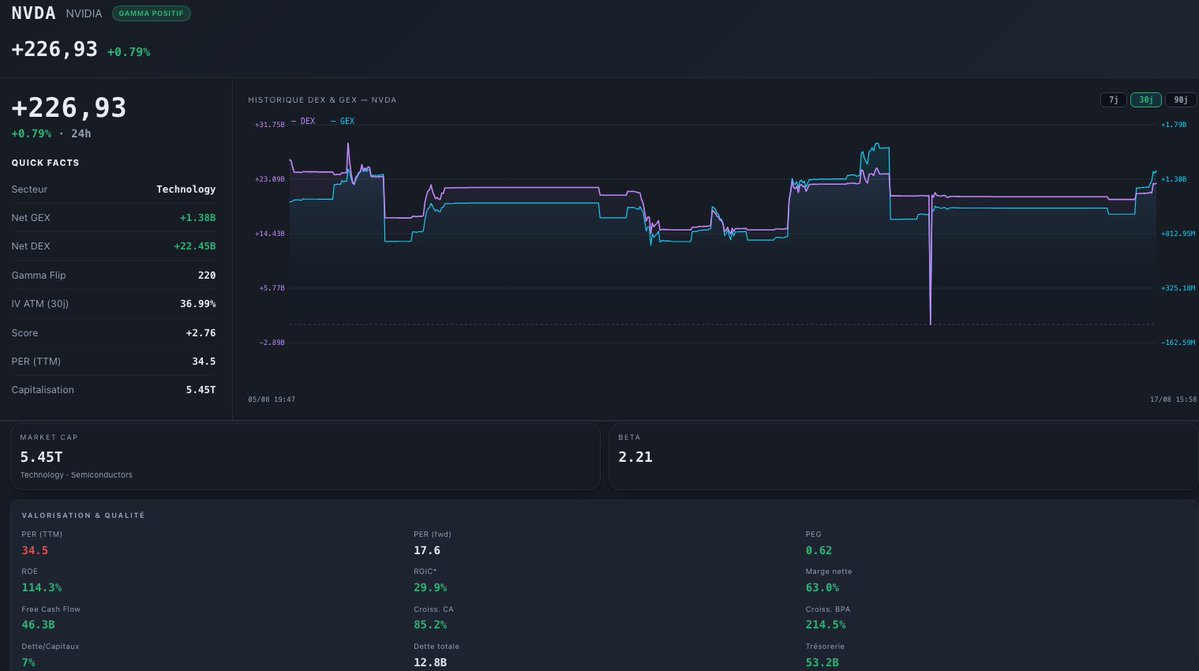
Task: Click the Capitalisation value 5.45T
Action: (200, 390)
